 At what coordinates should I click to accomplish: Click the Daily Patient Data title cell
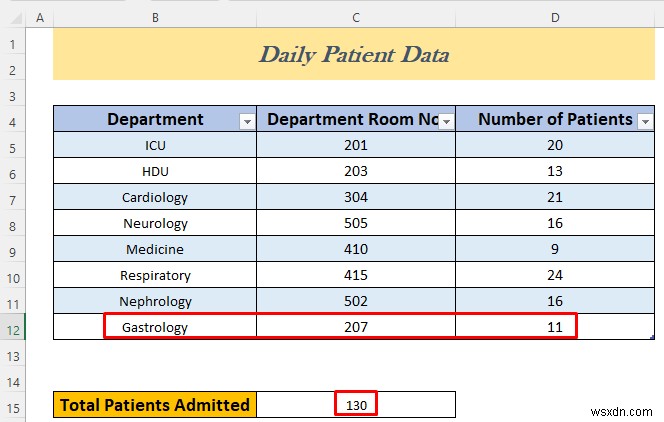point(354,55)
